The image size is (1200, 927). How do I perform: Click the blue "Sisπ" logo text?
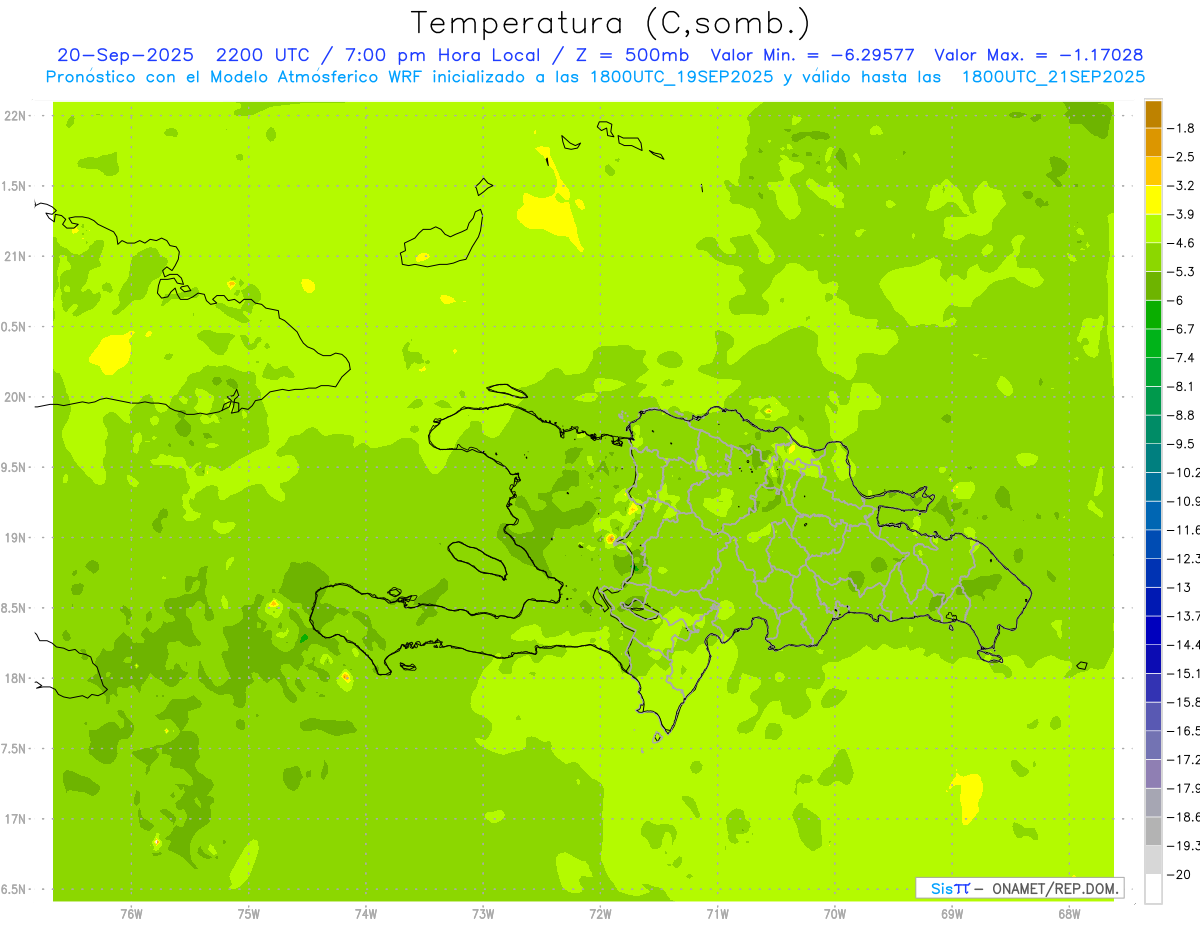(x=949, y=888)
